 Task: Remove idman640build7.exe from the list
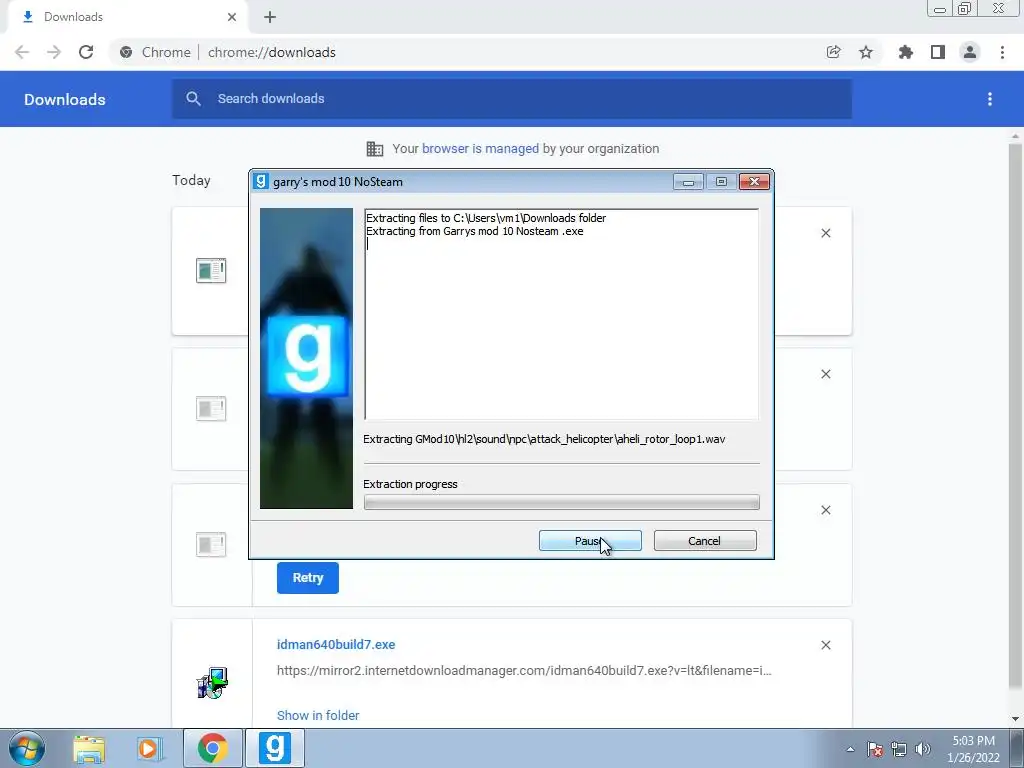click(x=825, y=645)
